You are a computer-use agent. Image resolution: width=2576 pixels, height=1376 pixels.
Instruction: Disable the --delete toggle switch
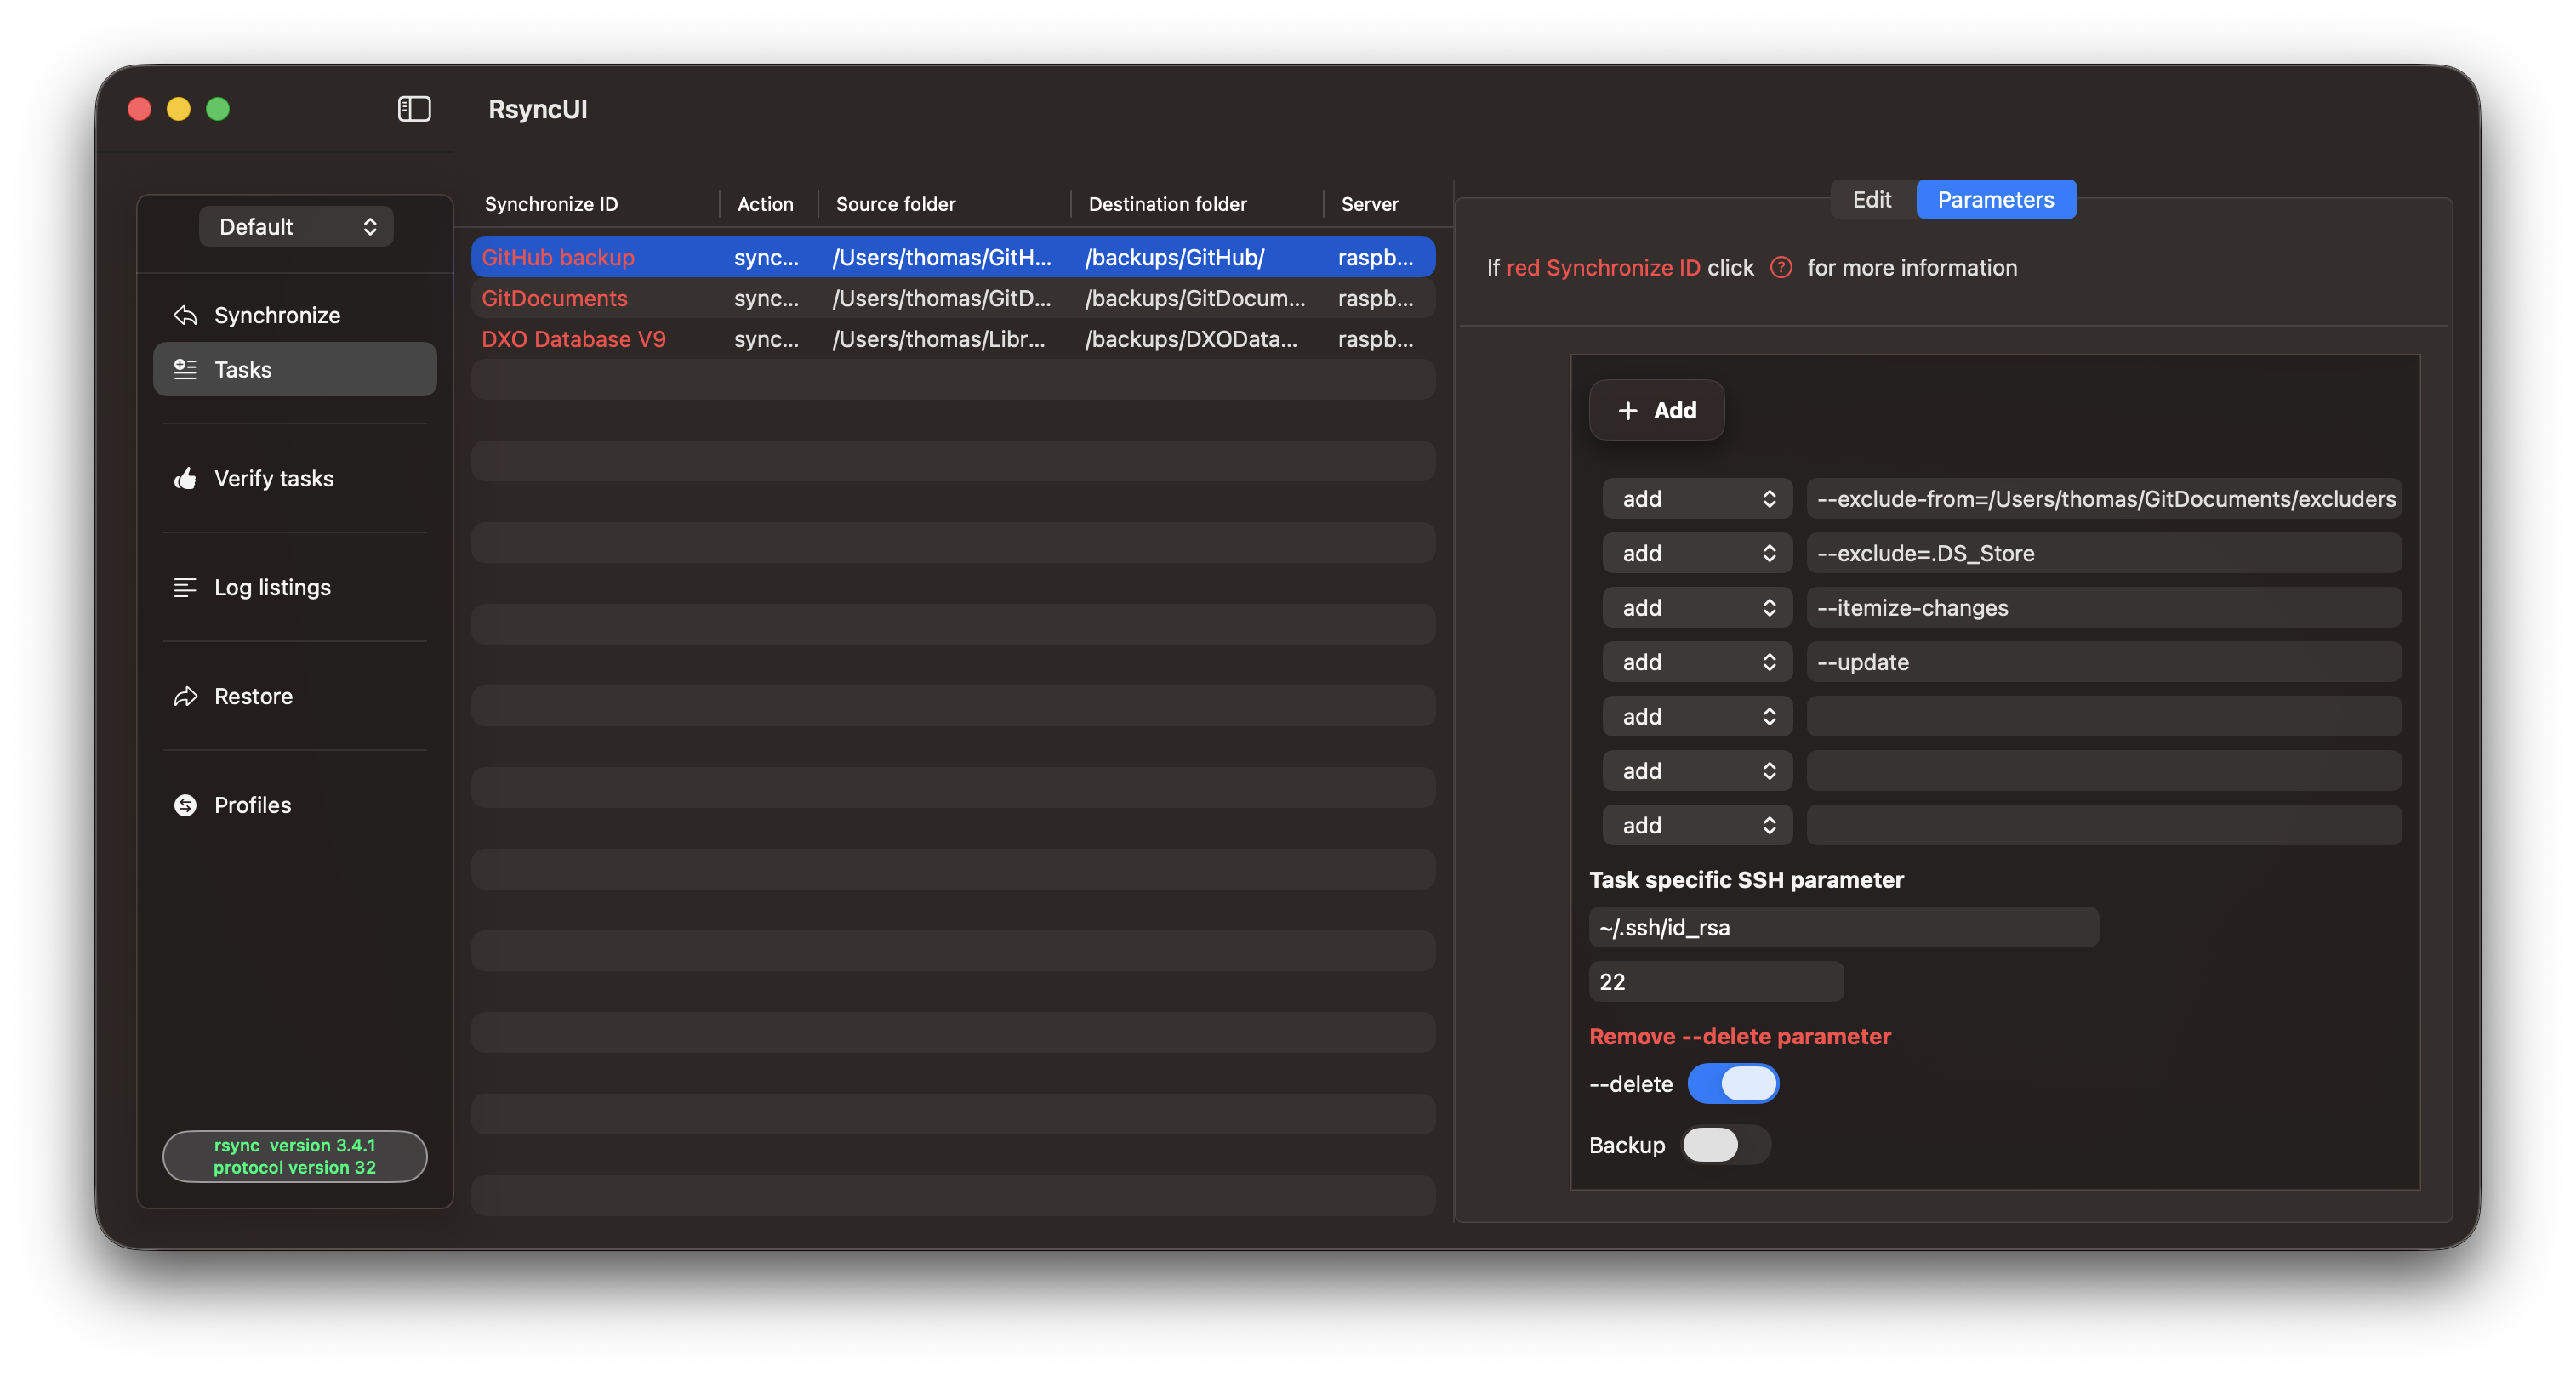click(x=1733, y=1084)
